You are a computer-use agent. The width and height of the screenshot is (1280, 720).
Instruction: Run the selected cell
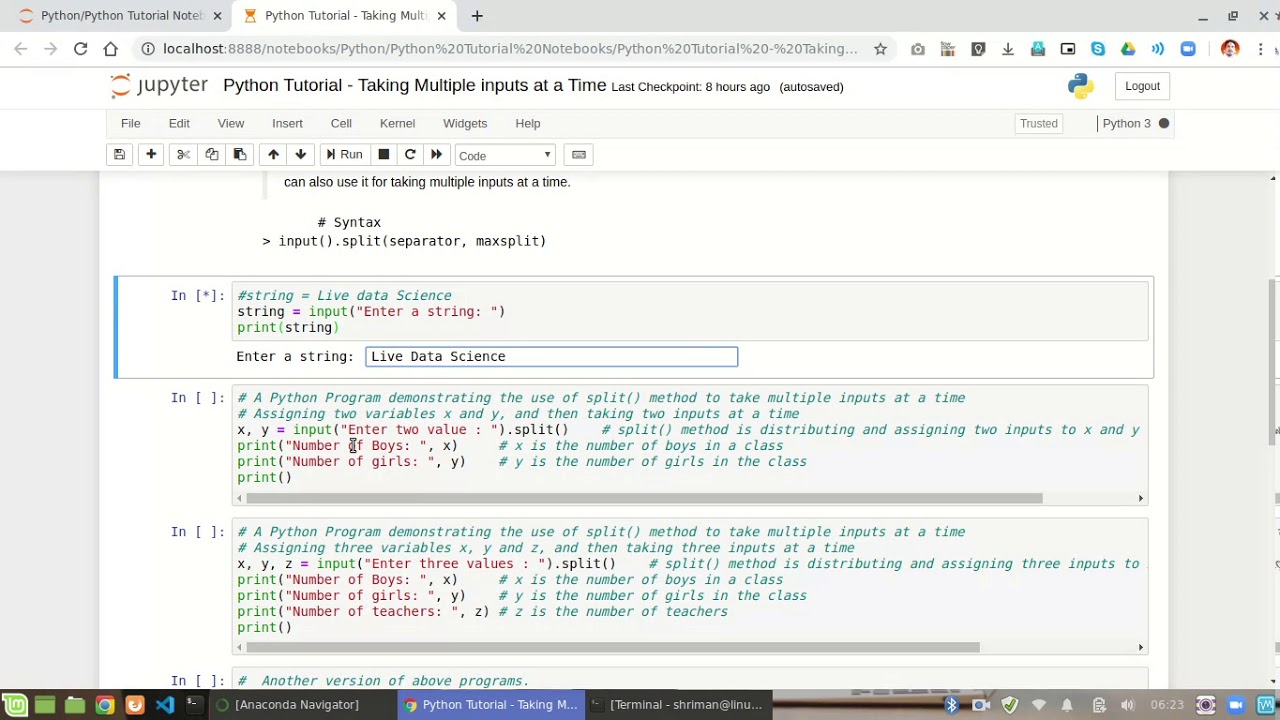[x=343, y=155]
